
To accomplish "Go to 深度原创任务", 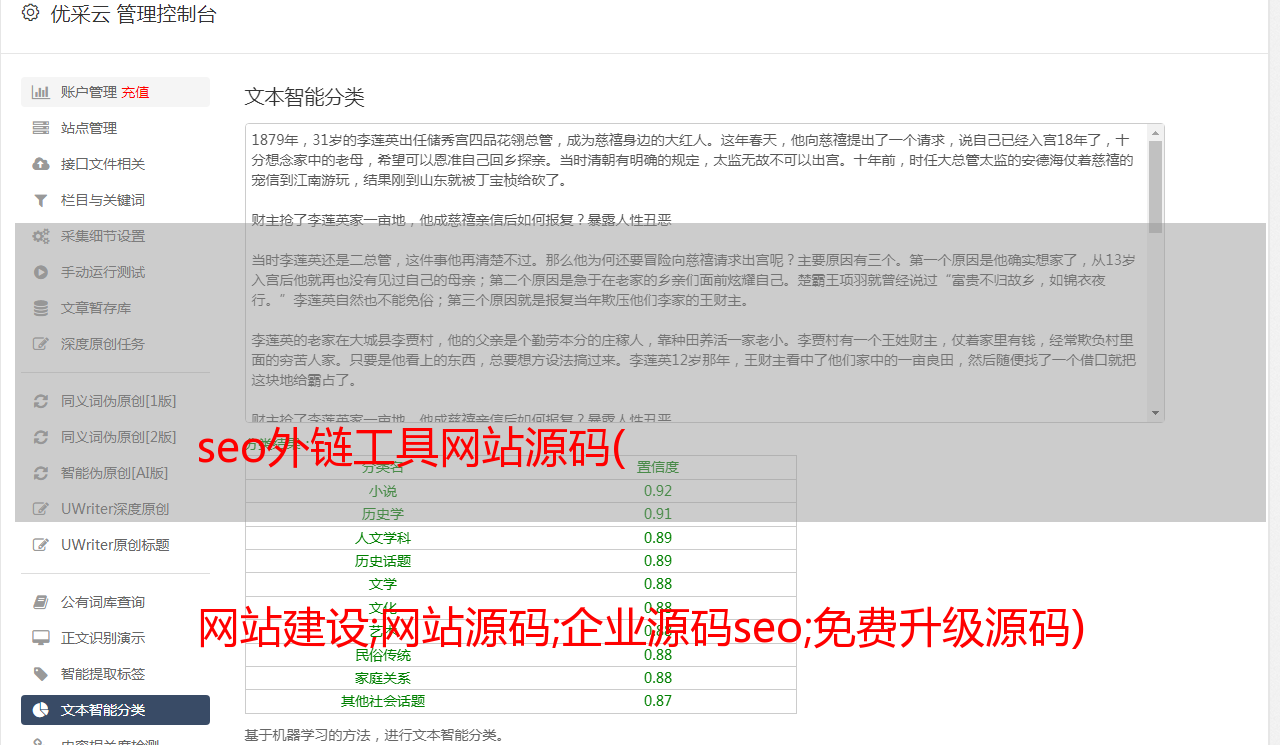I will (115, 344).
